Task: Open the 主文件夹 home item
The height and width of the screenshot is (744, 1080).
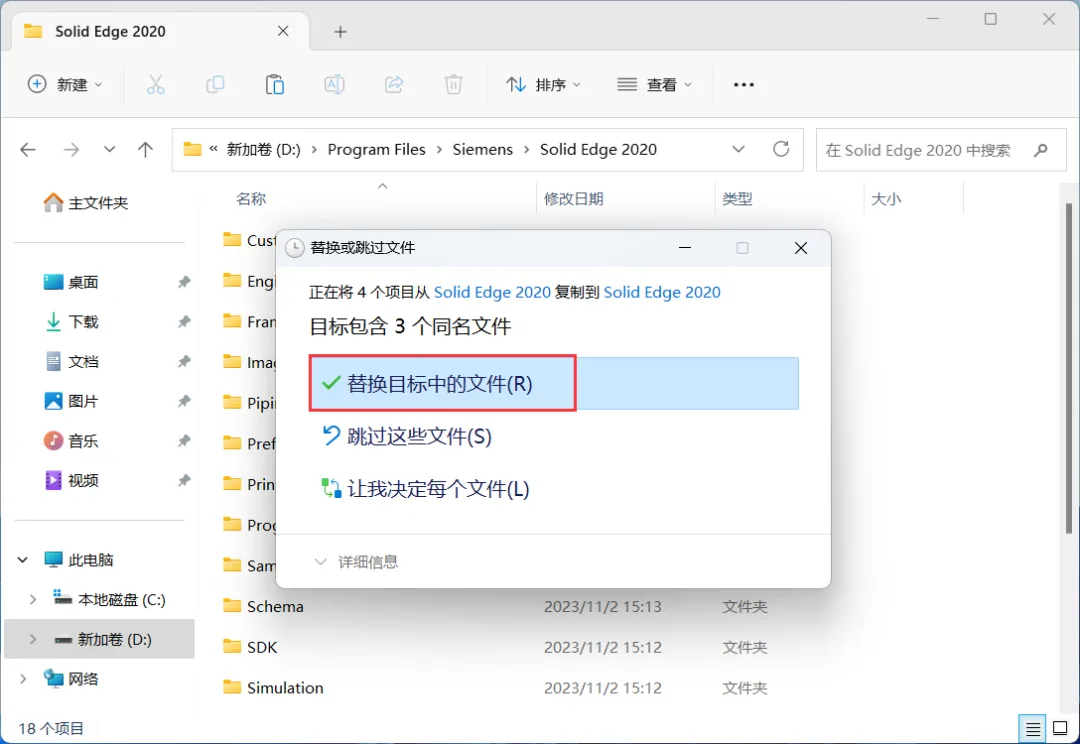Action: click(85, 203)
